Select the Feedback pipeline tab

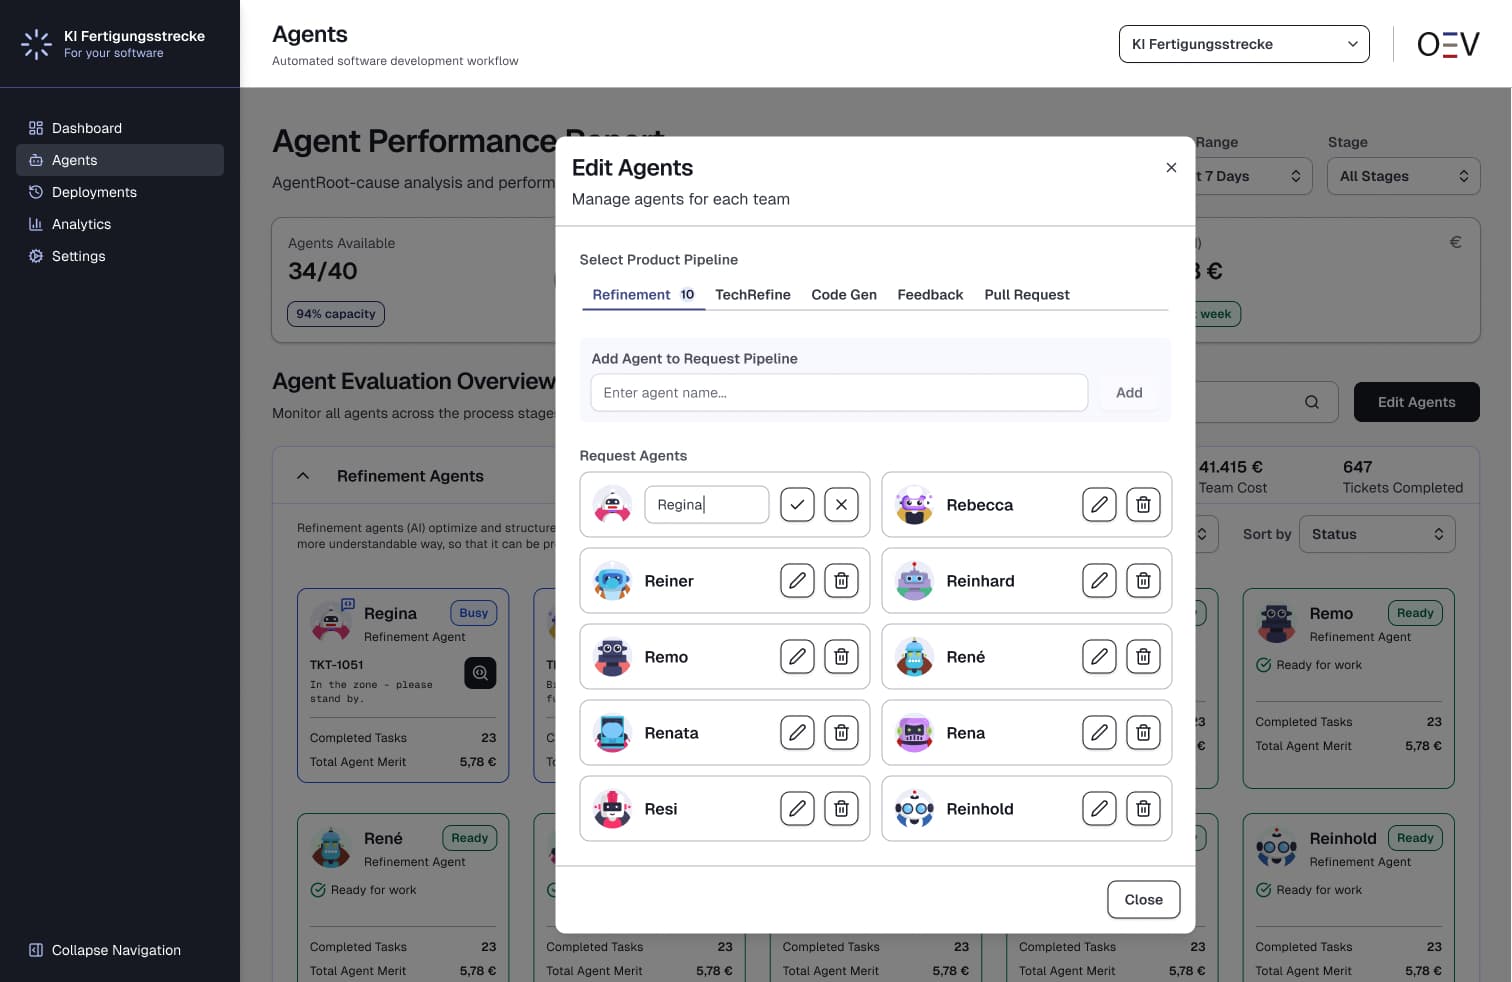(x=930, y=294)
